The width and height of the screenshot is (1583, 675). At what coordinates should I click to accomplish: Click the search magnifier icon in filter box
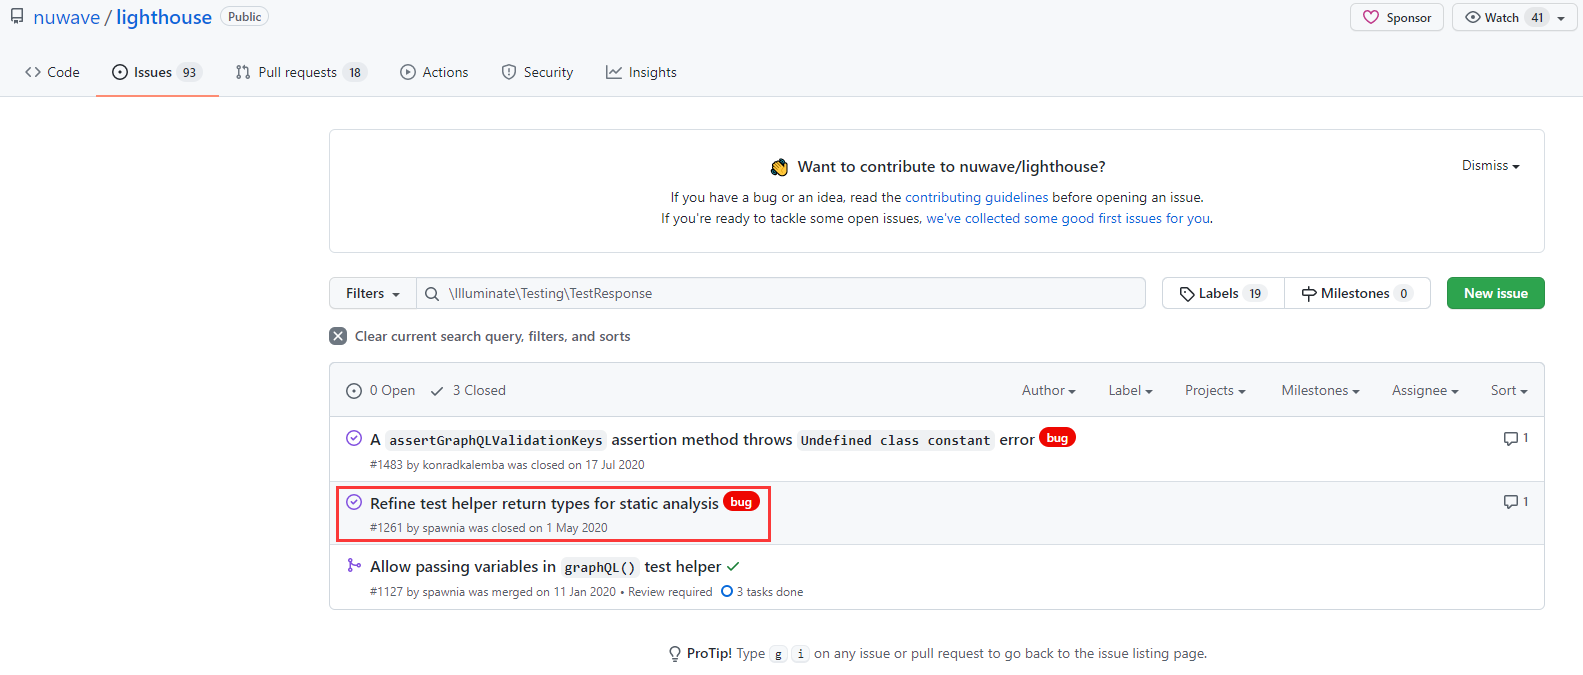point(432,294)
